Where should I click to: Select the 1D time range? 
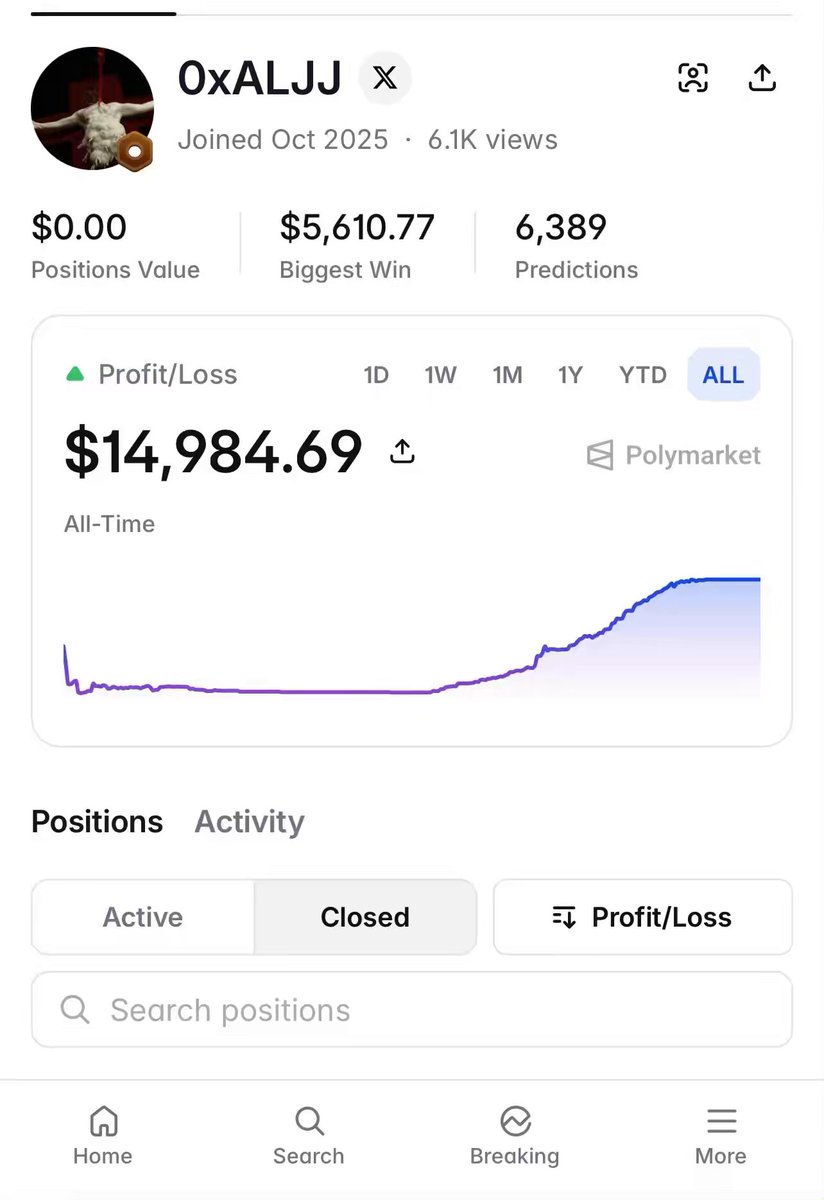pos(376,375)
